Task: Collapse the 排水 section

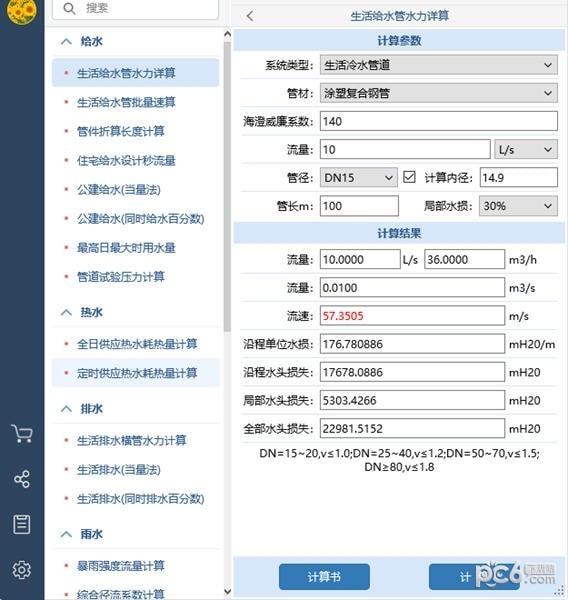Action: click(66, 409)
